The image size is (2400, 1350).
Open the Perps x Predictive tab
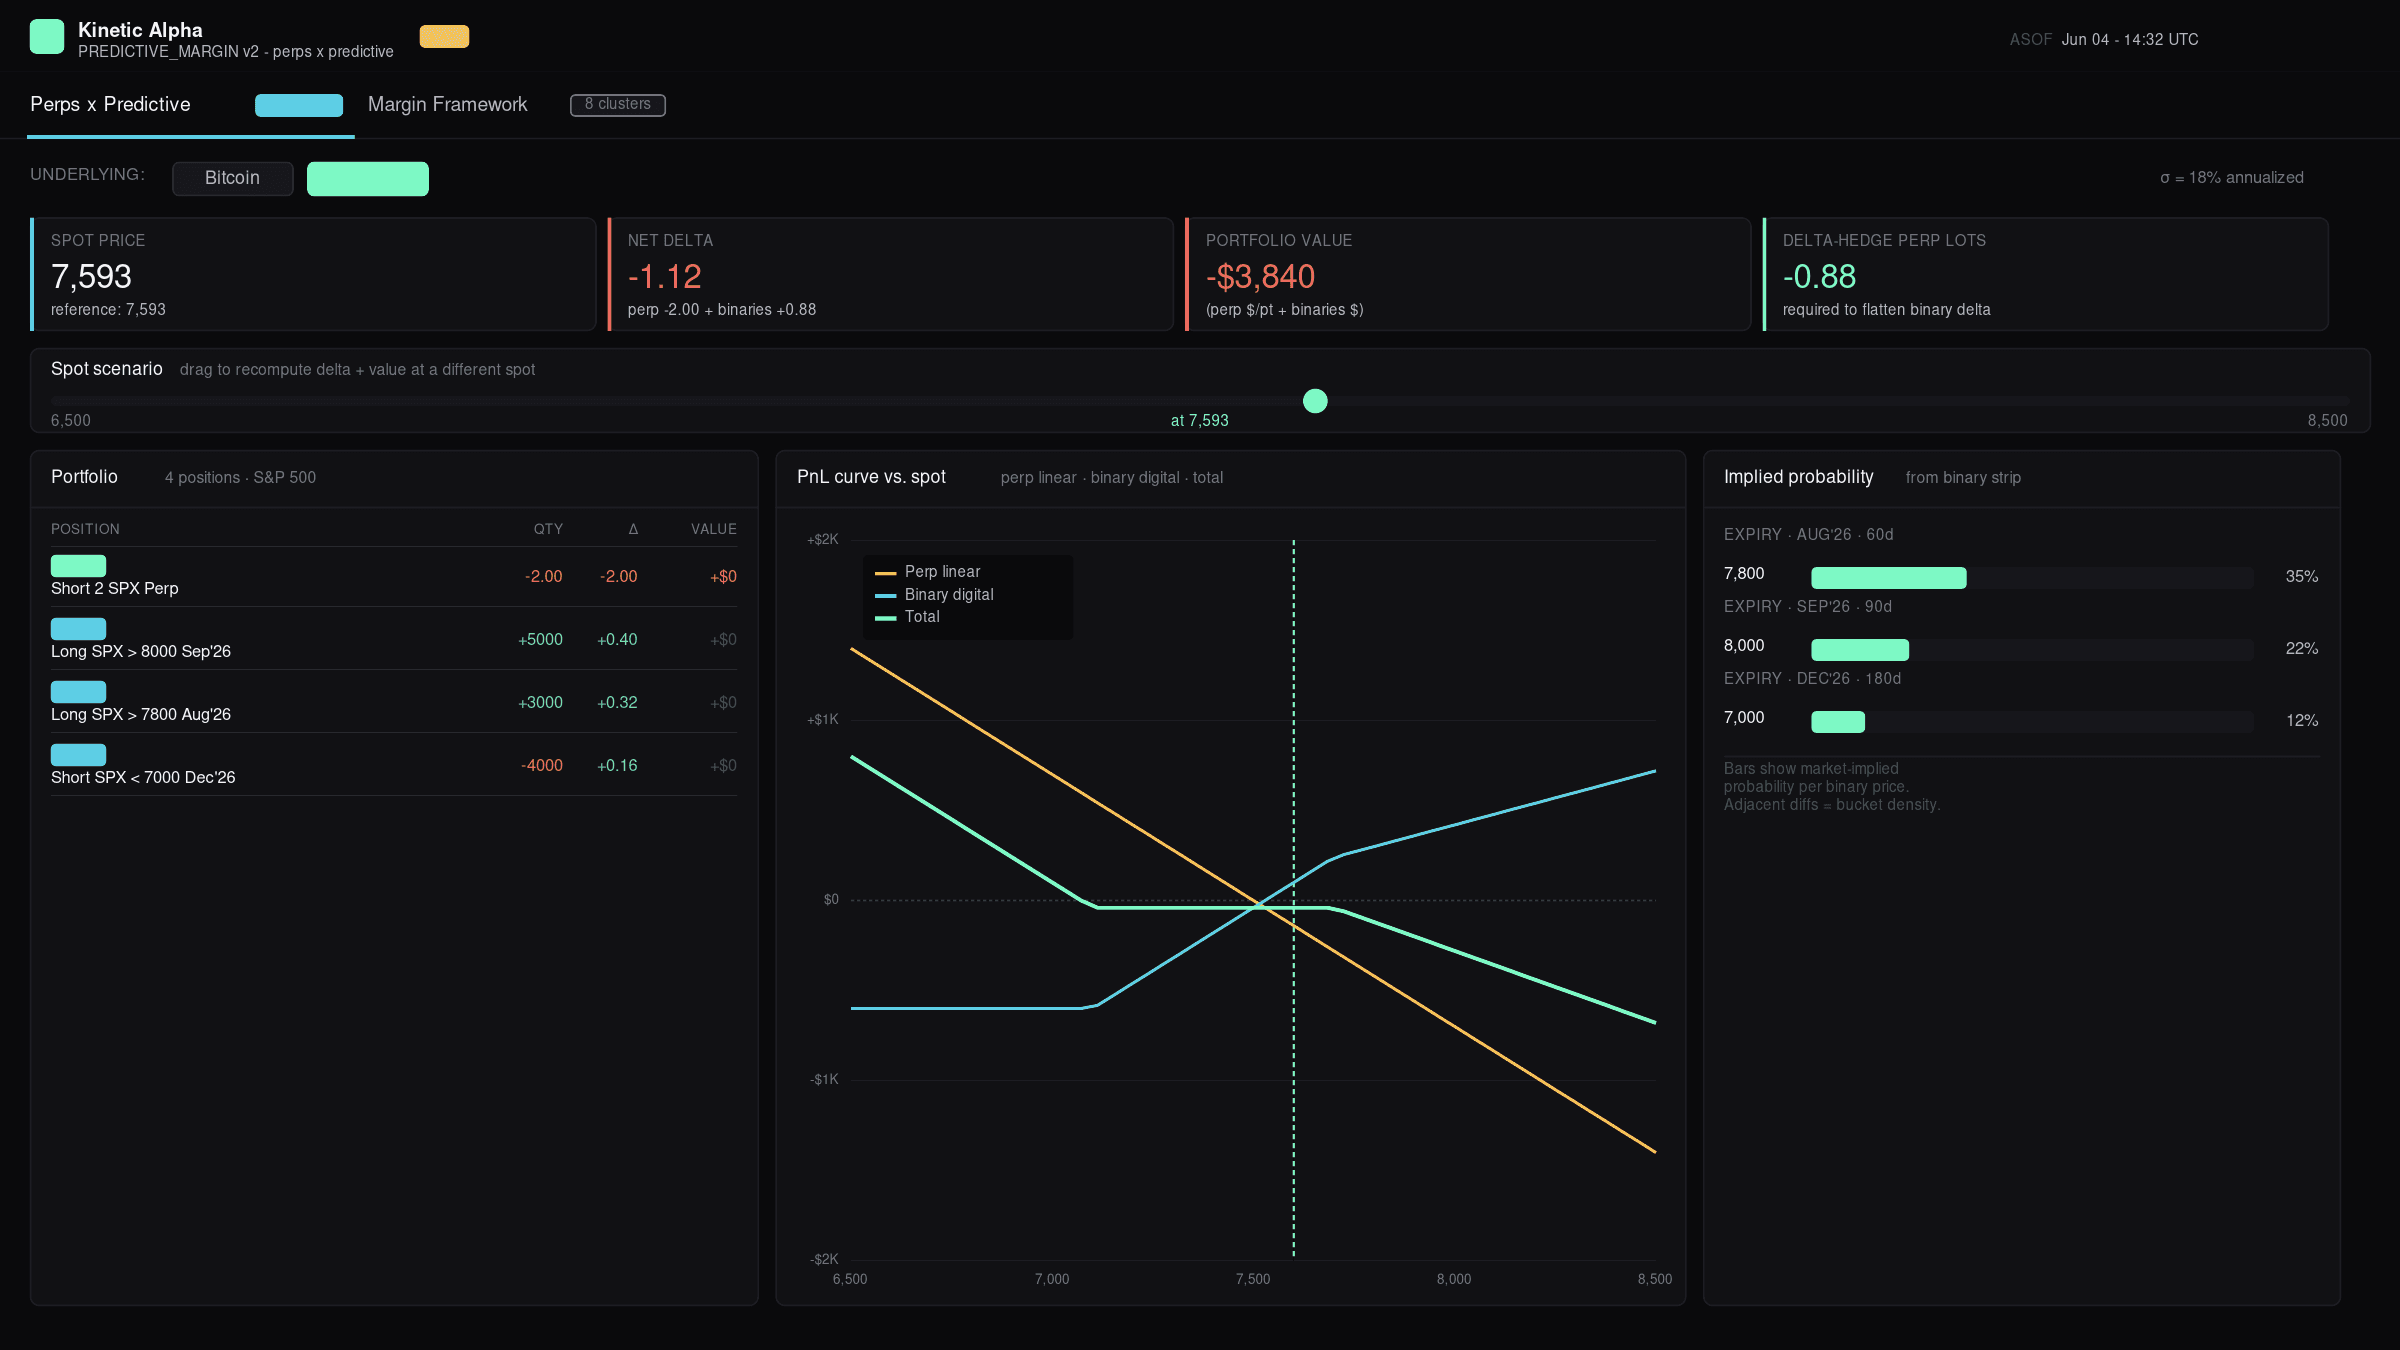coord(110,105)
